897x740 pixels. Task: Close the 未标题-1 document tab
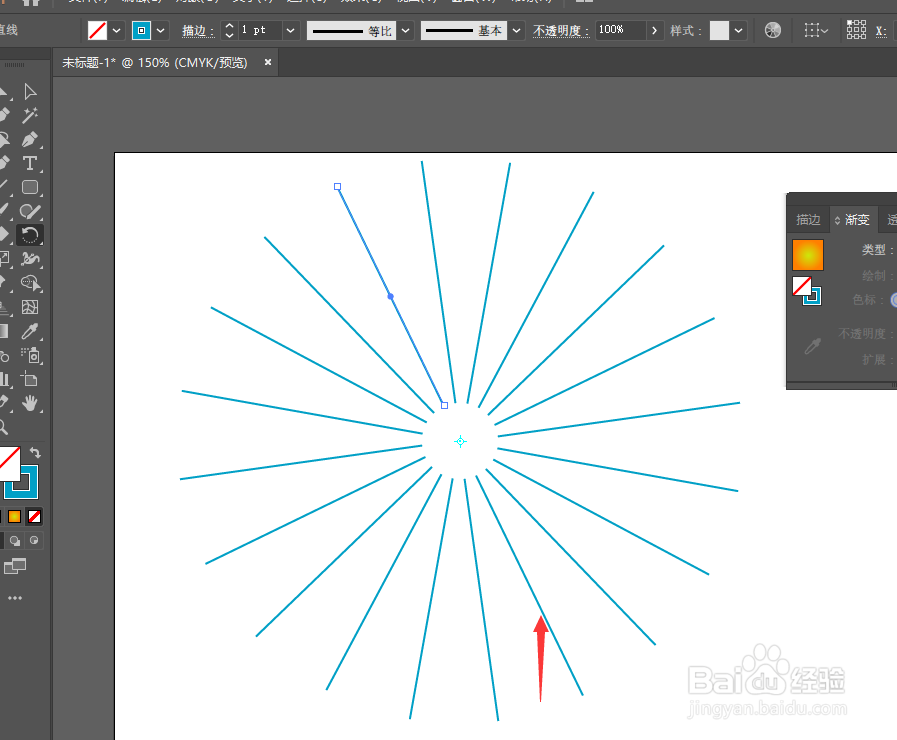[268, 62]
